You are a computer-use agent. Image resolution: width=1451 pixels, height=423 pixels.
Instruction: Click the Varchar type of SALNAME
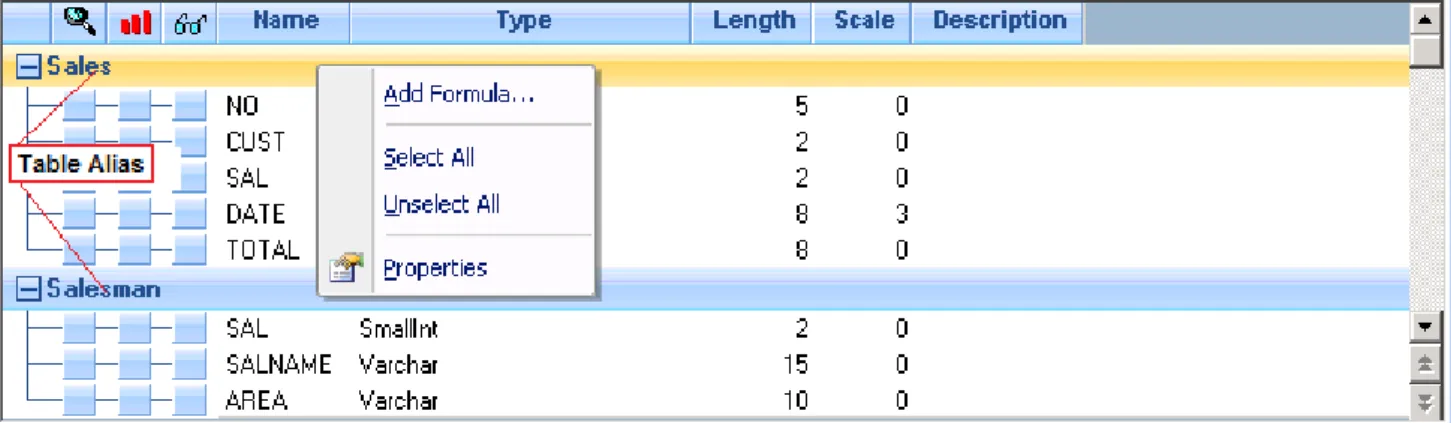(398, 364)
